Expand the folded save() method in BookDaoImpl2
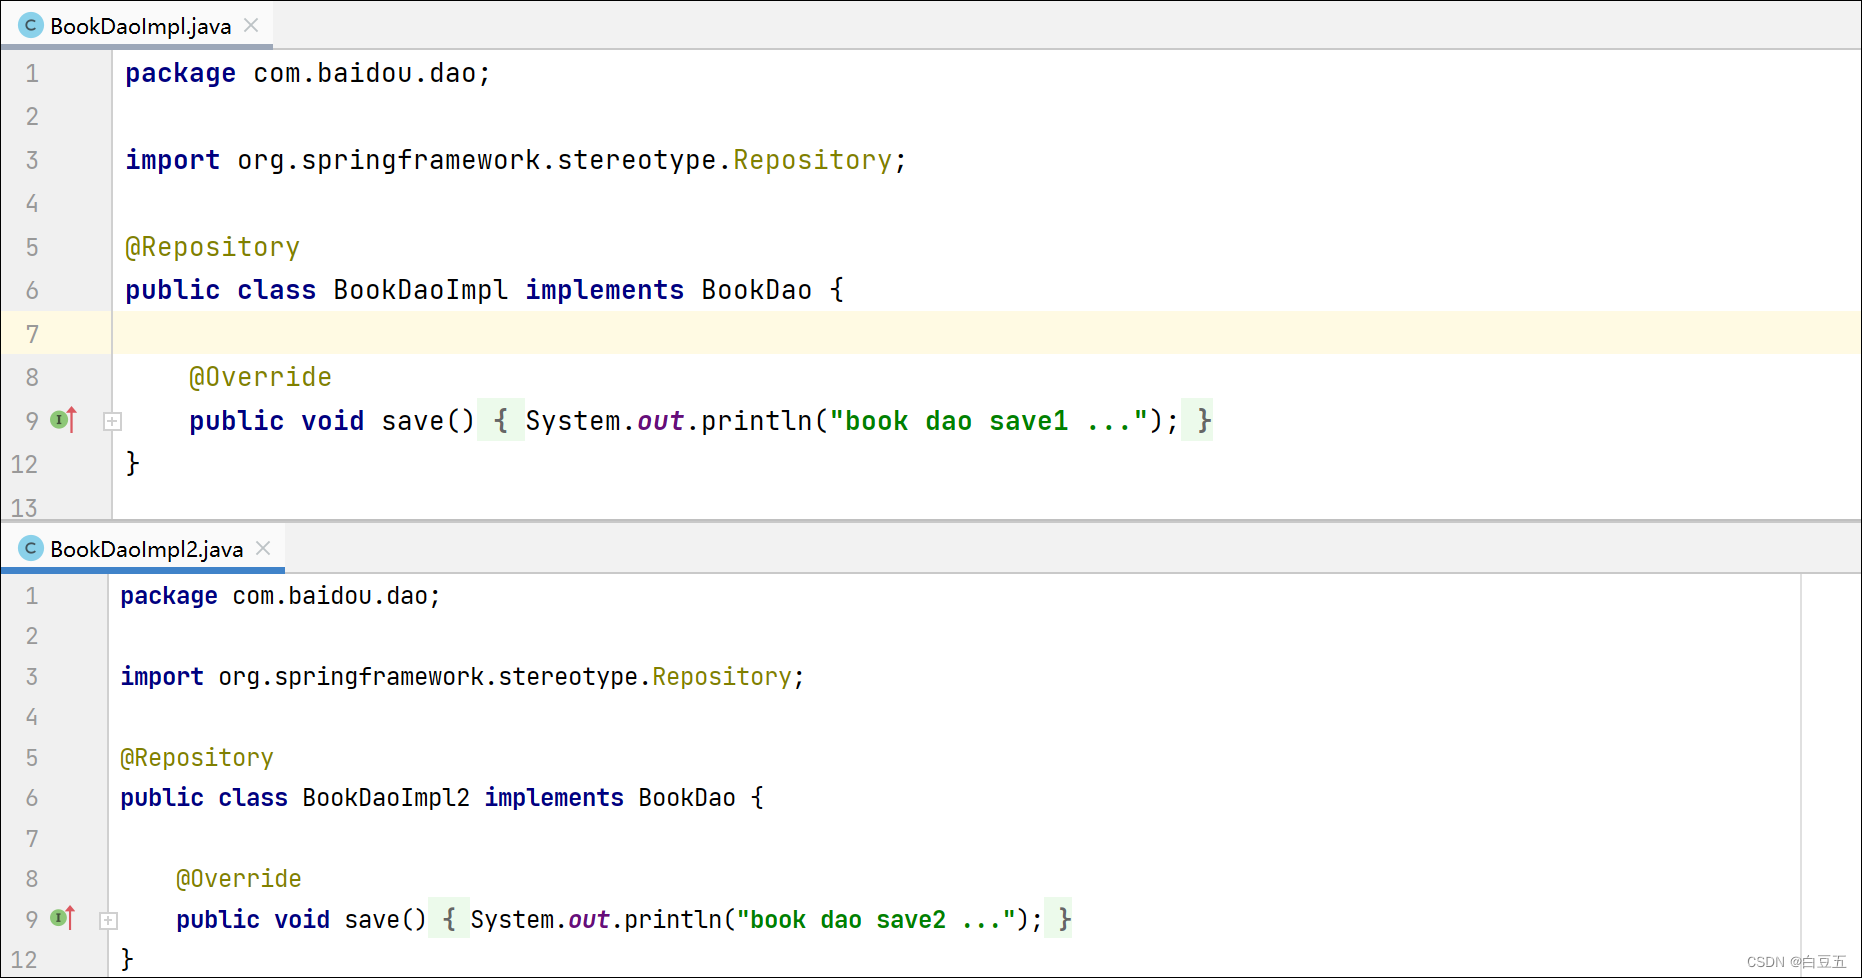The width and height of the screenshot is (1862, 978). 109,920
